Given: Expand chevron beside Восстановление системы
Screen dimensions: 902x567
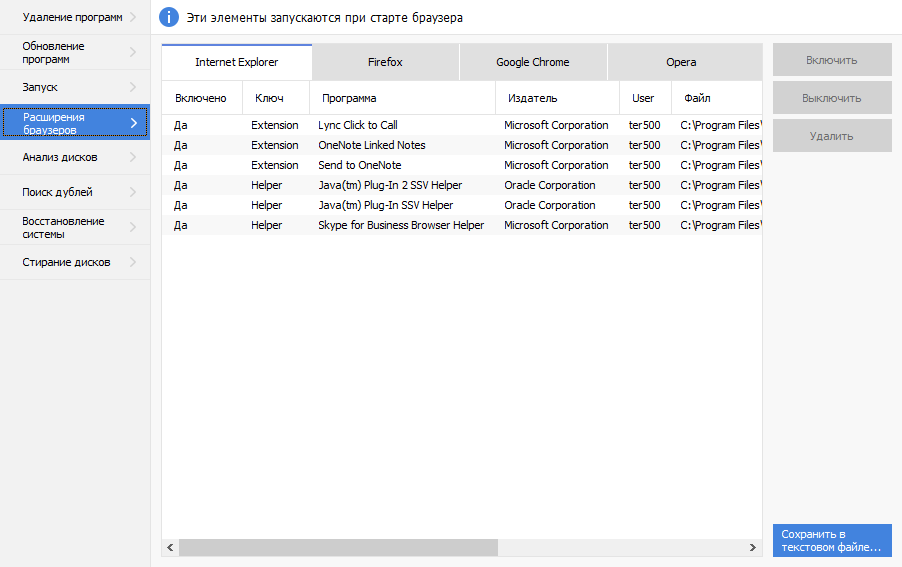Looking at the screenshot, I should pyautogui.click(x=133, y=227).
